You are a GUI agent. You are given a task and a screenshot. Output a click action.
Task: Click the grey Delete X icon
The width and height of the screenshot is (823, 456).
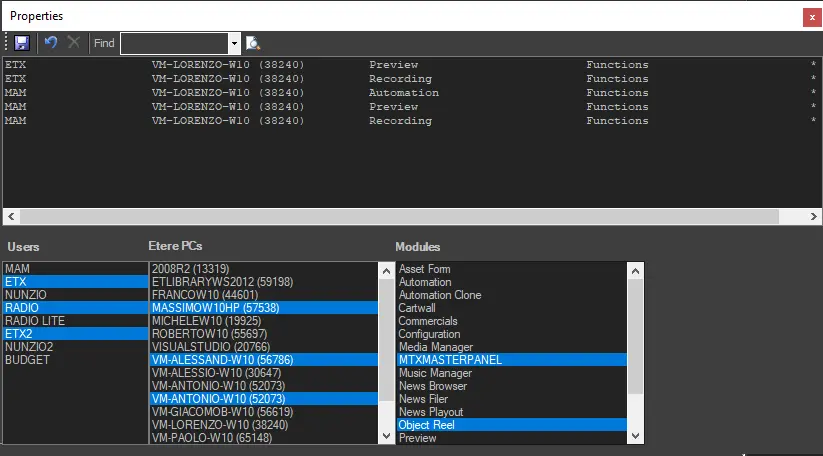[73, 43]
